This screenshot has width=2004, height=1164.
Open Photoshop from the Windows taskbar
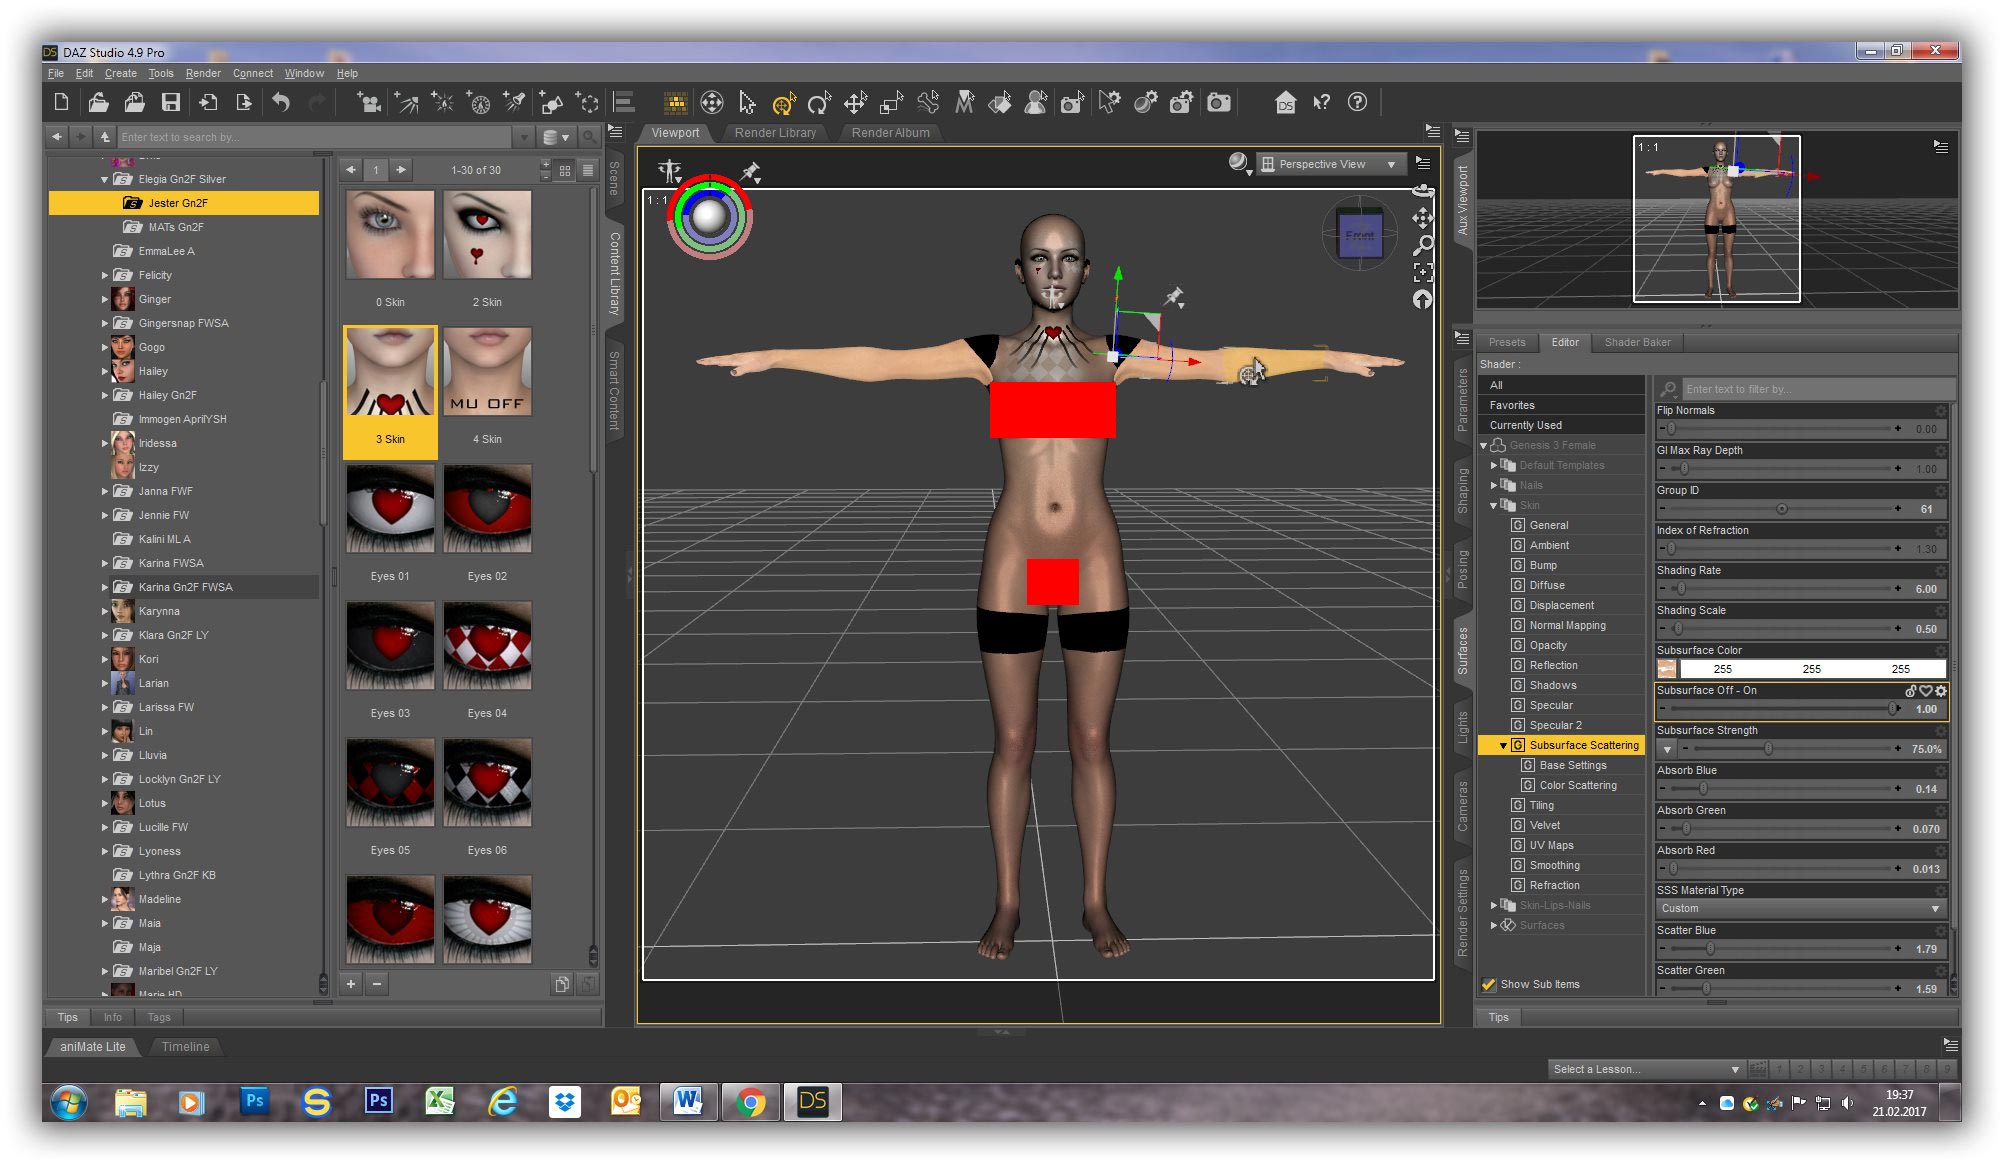254,1101
